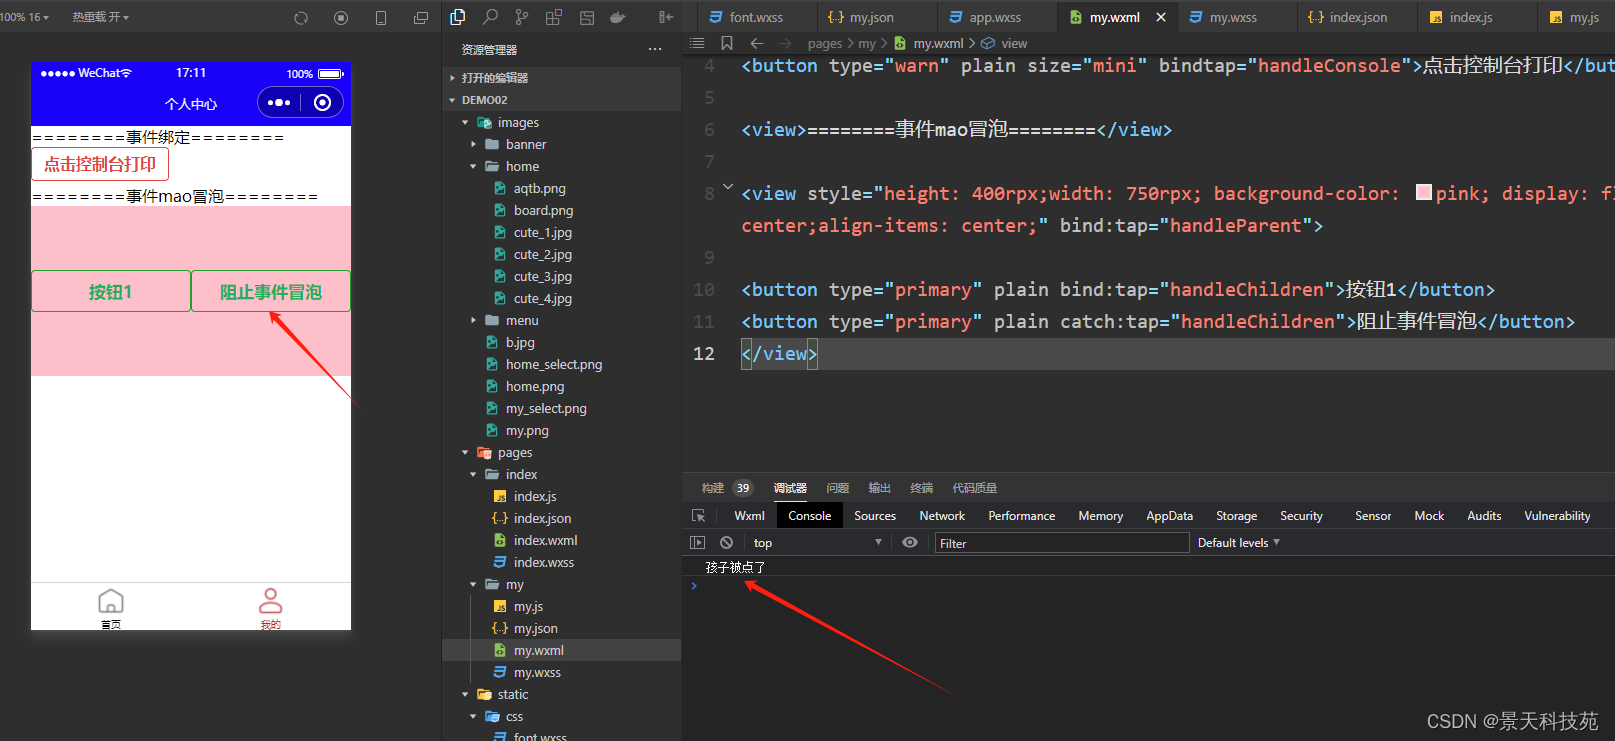Open the 100% 16 zoom dropdown

point(25,17)
